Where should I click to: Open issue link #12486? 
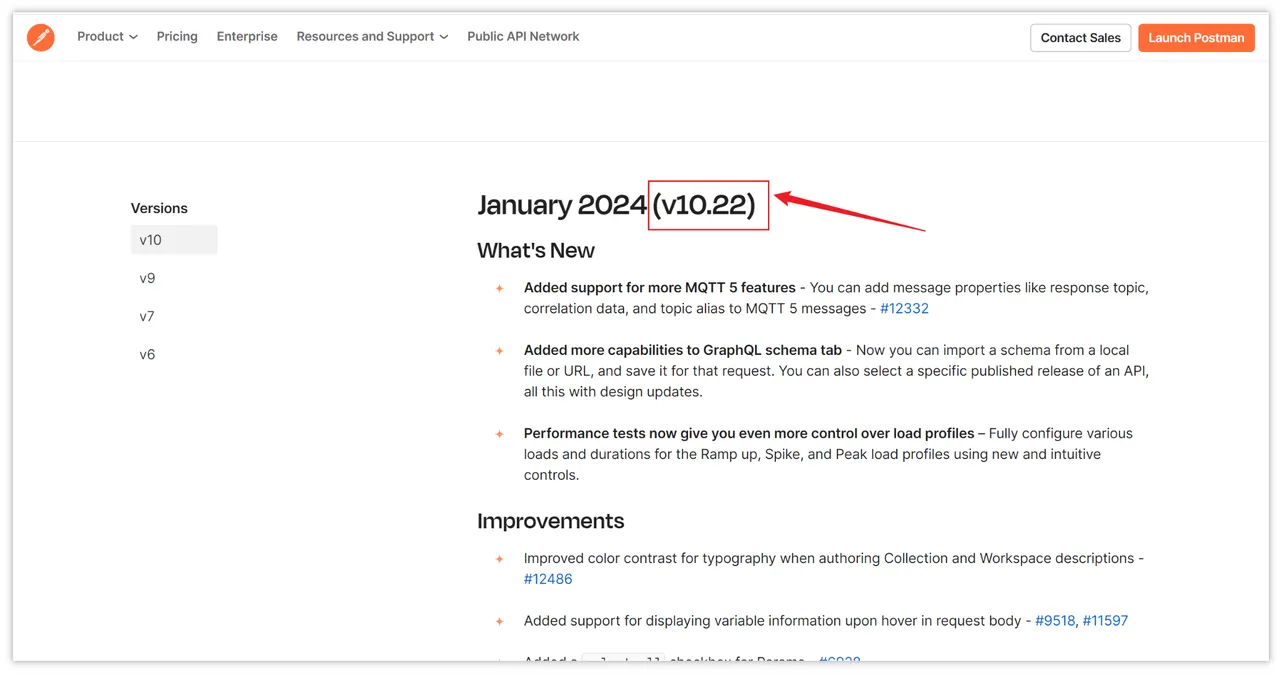pyautogui.click(x=548, y=579)
